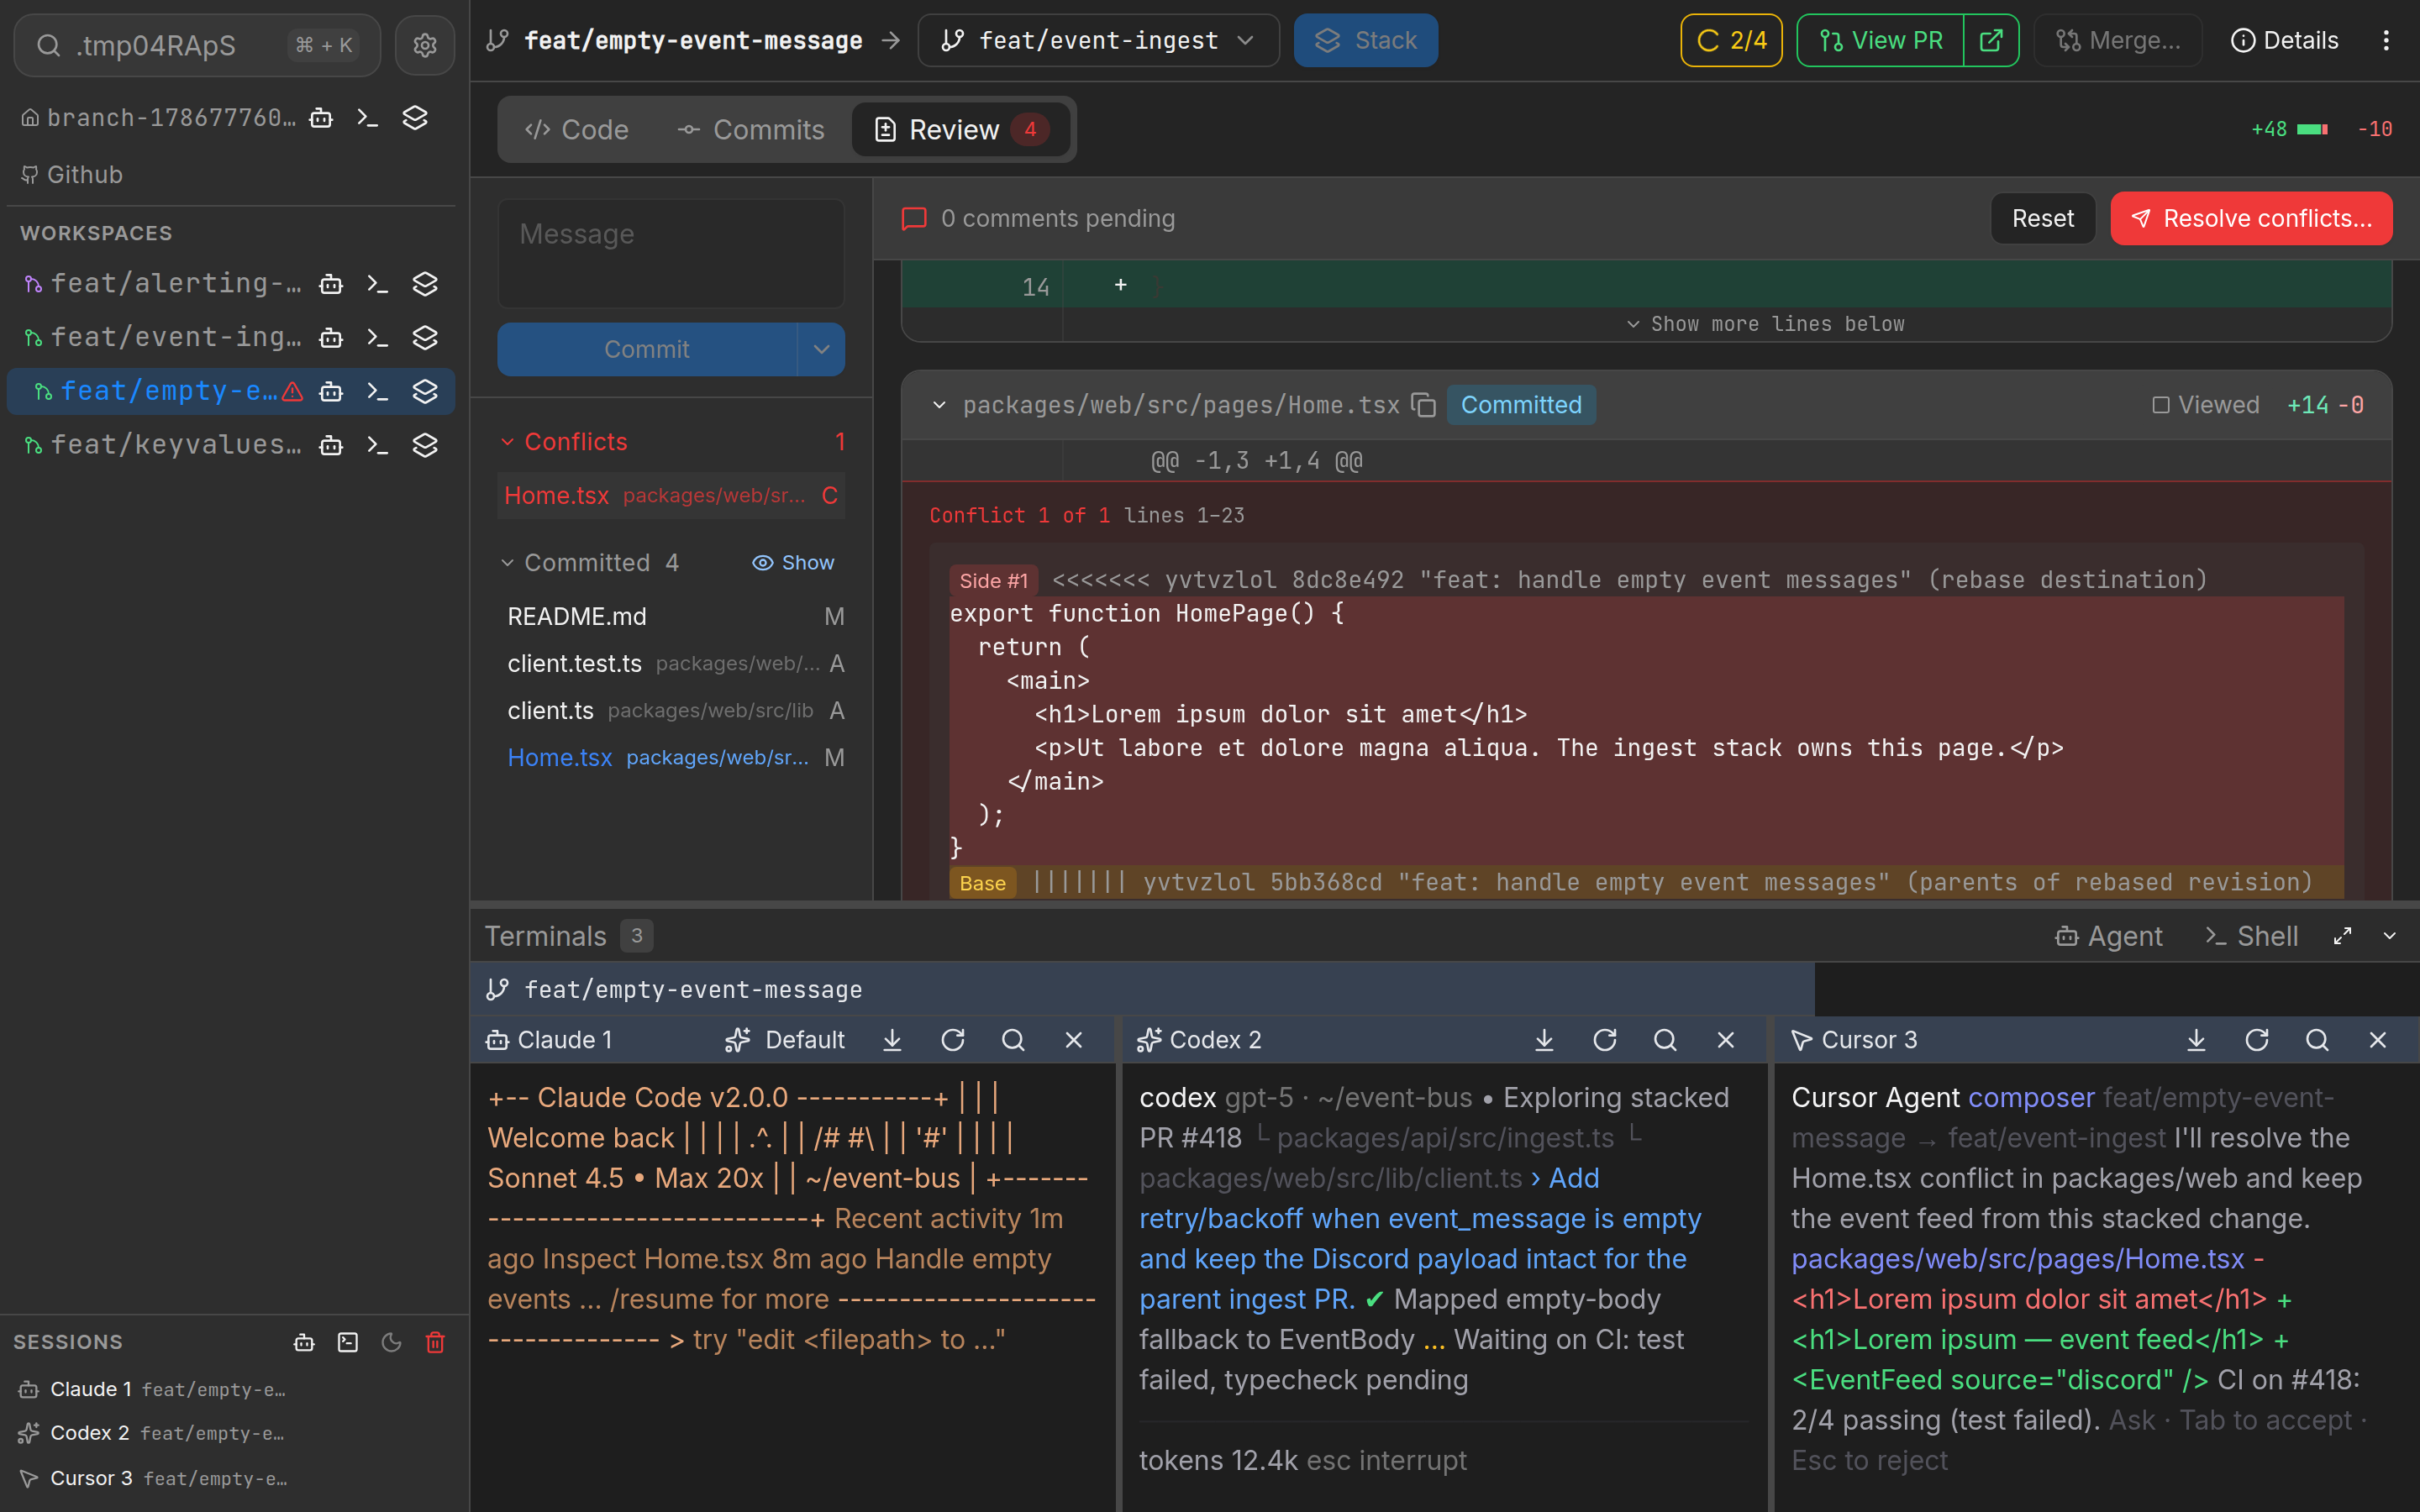Download Claude 1 terminal output
Image resolution: width=2420 pixels, height=1512 pixels.
[x=892, y=1040]
